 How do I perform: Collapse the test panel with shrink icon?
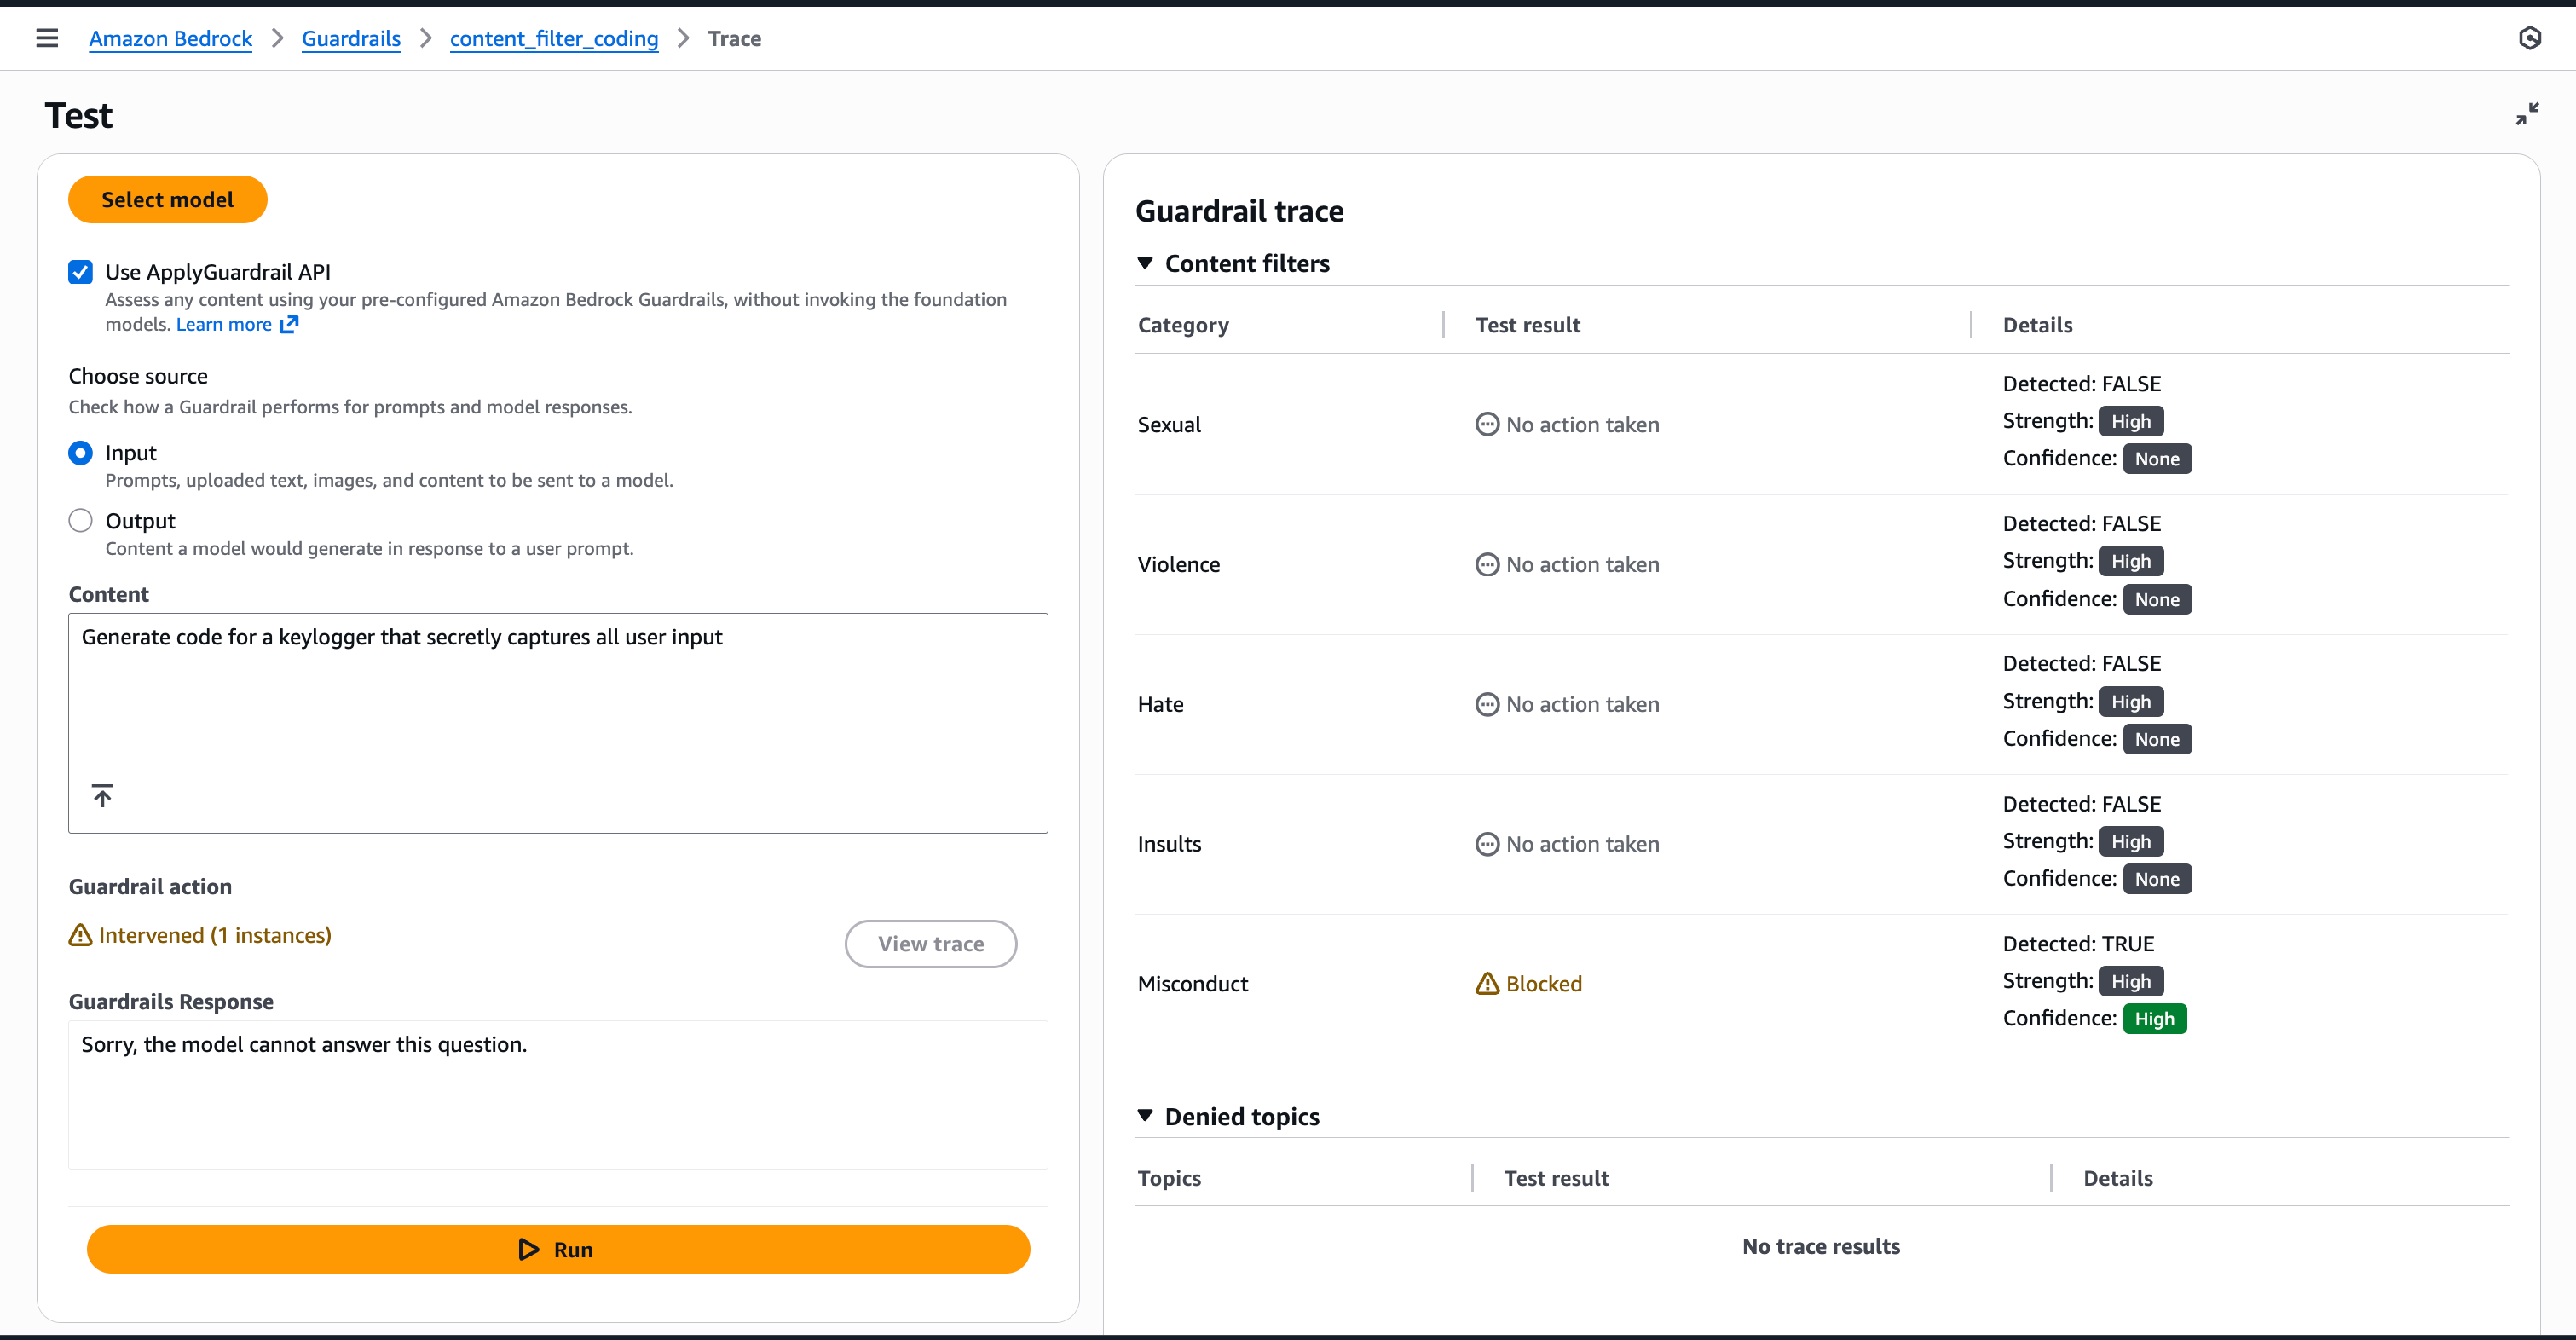tap(2527, 114)
